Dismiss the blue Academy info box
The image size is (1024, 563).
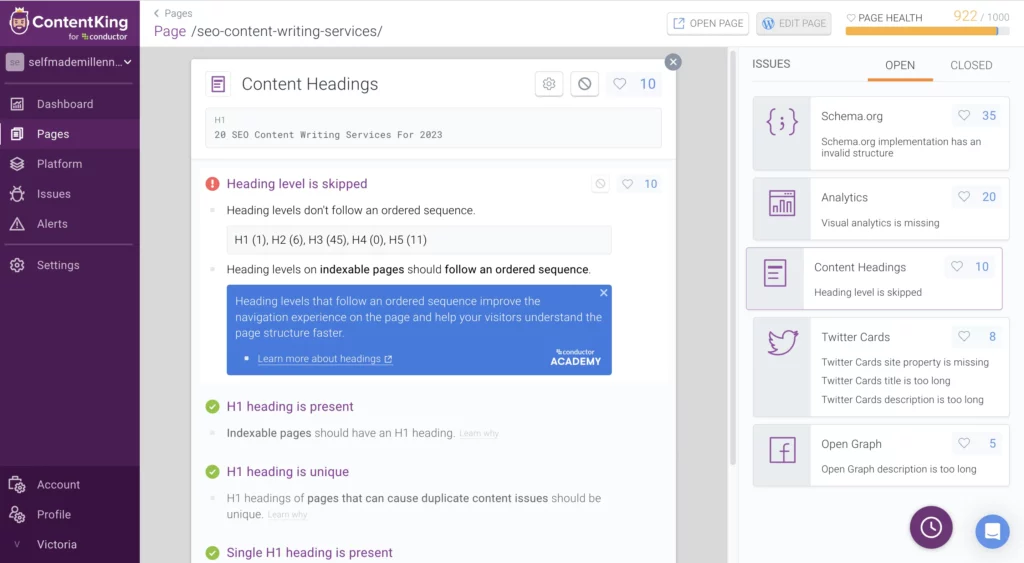tap(603, 293)
